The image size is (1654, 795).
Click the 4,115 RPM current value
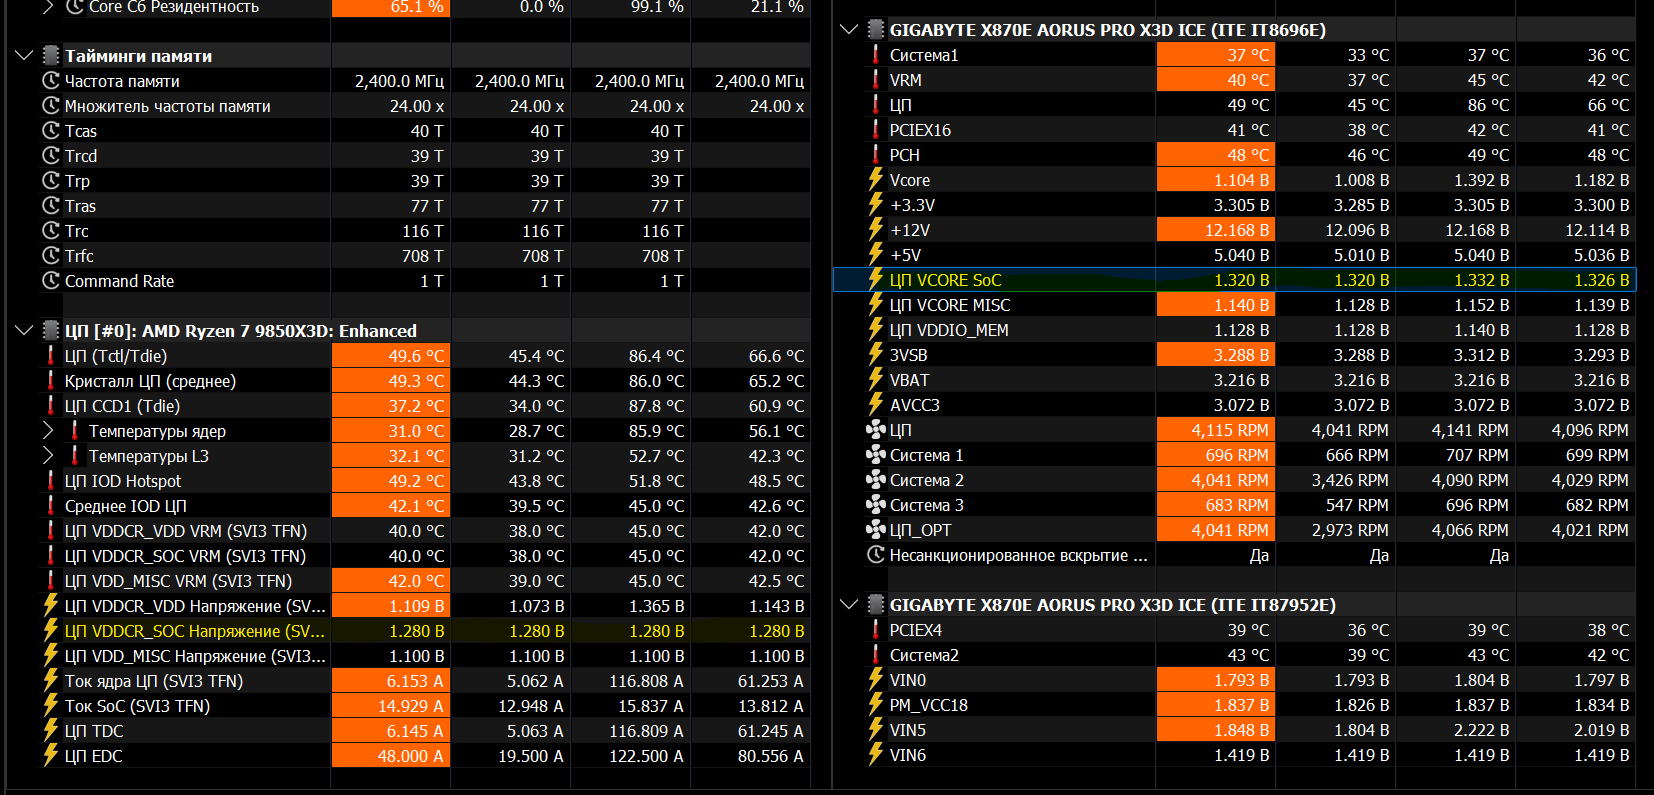click(x=1229, y=430)
